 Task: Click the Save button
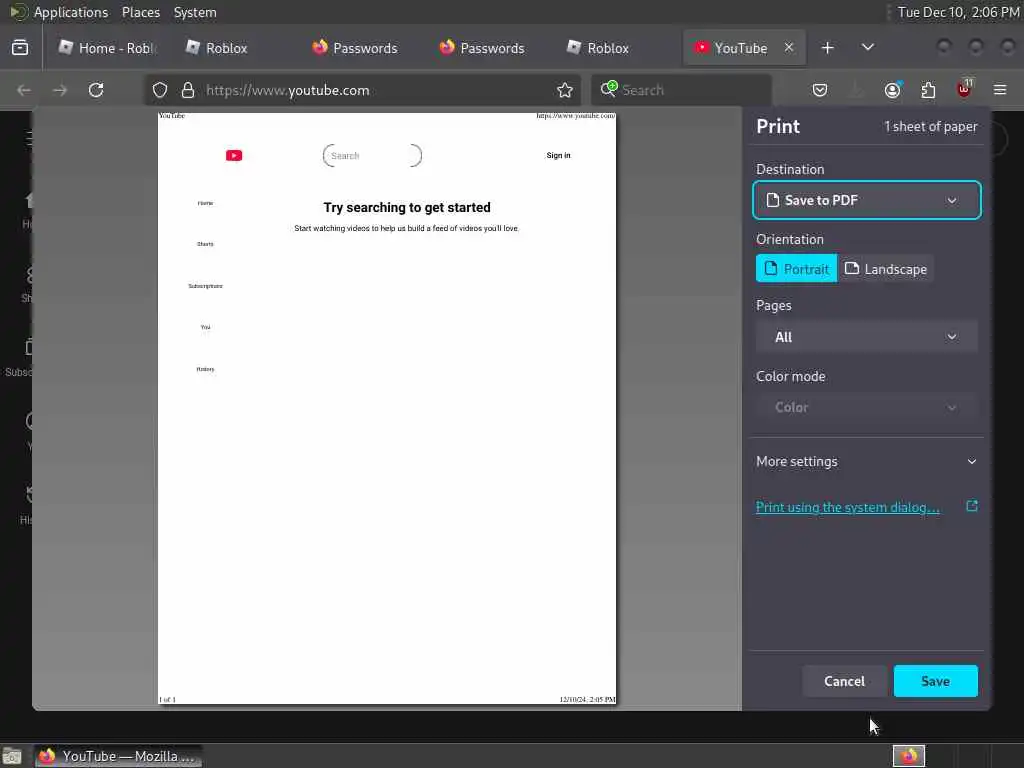[x=935, y=680]
